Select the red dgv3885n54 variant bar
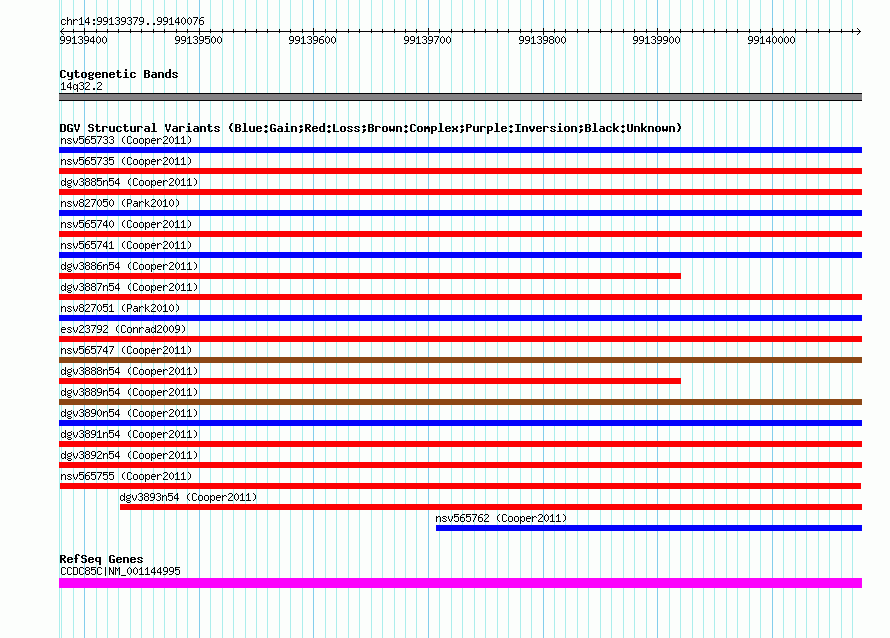This screenshot has width=890, height=638. pos(460,192)
